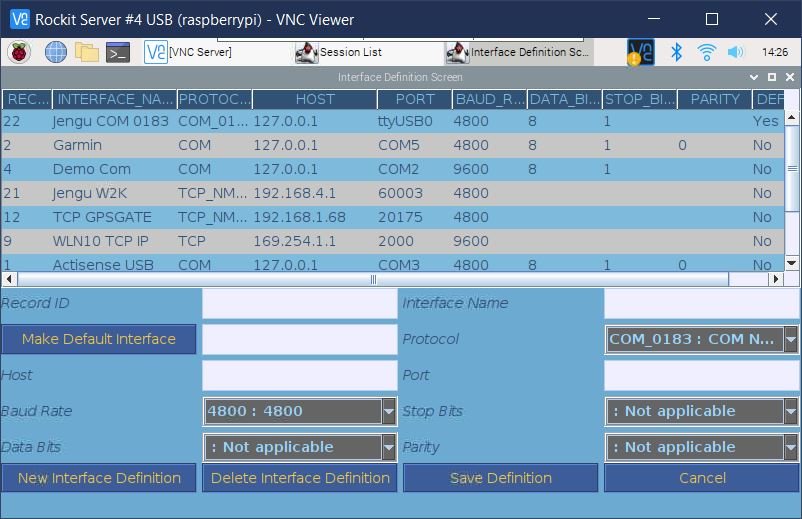
Task: Open the file manager folder icon
Action: (x=87, y=52)
